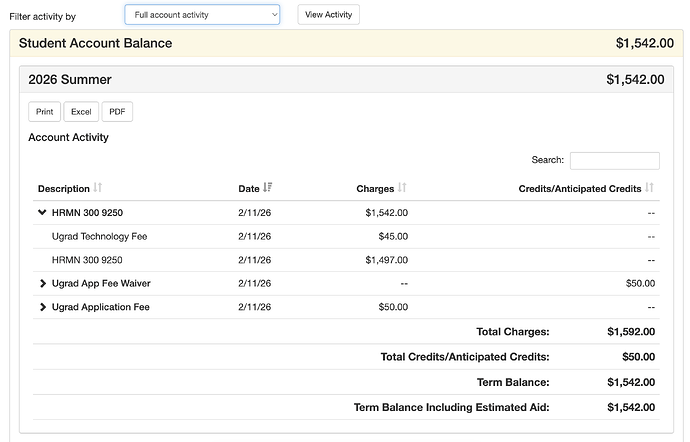Collapse the expanded HRMN 300 9250 row chevron
The image size is (690, 442).
coord(42,212)
